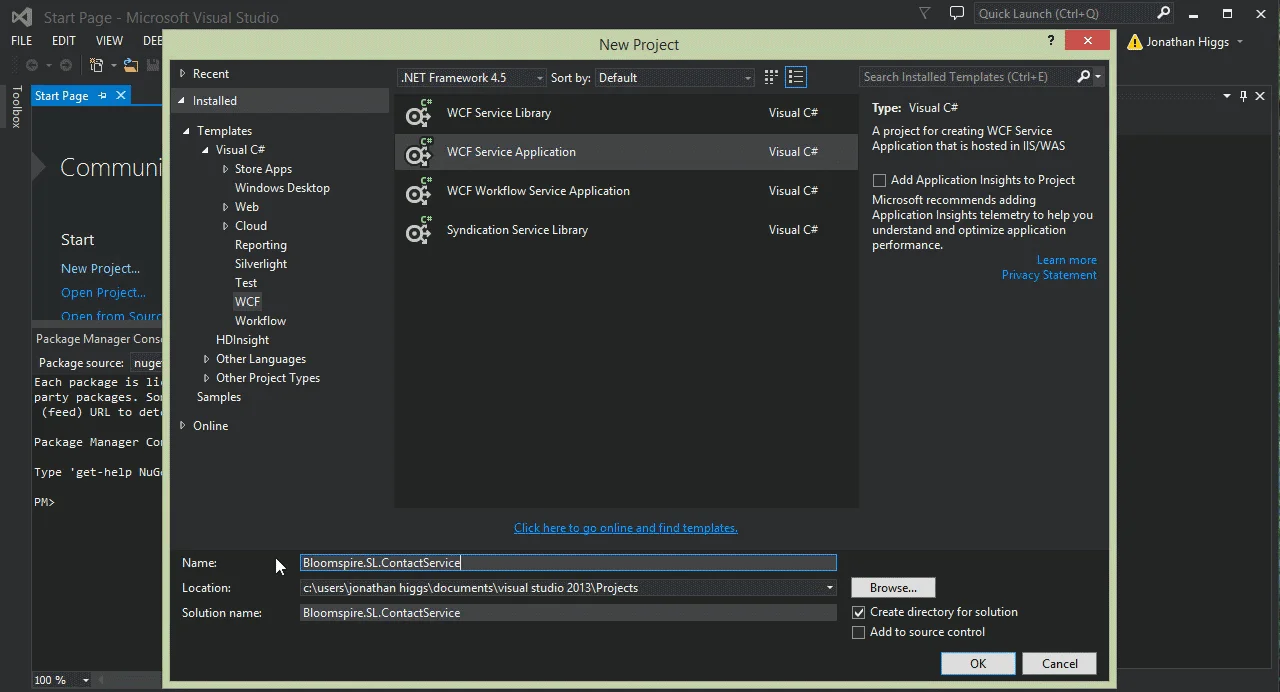Click the Browse button for project location
Image resolution: width=1280 pixels, height=692 pixels.
pos(892,587)
